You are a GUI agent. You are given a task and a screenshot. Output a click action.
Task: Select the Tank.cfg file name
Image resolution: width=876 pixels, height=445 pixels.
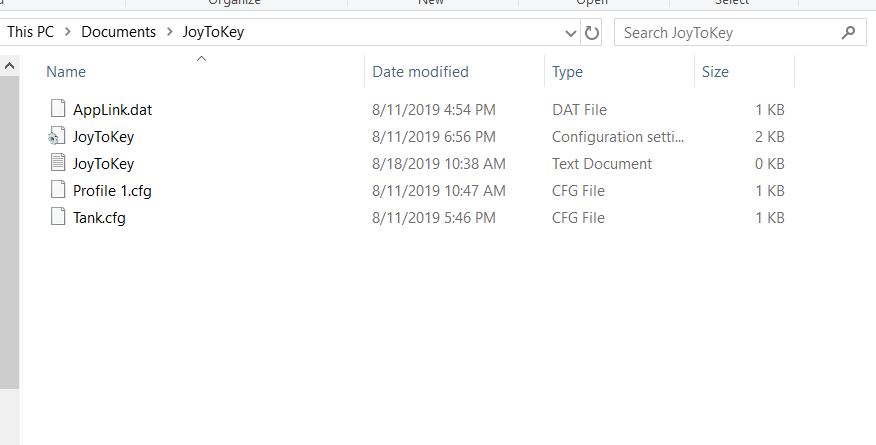99,217
